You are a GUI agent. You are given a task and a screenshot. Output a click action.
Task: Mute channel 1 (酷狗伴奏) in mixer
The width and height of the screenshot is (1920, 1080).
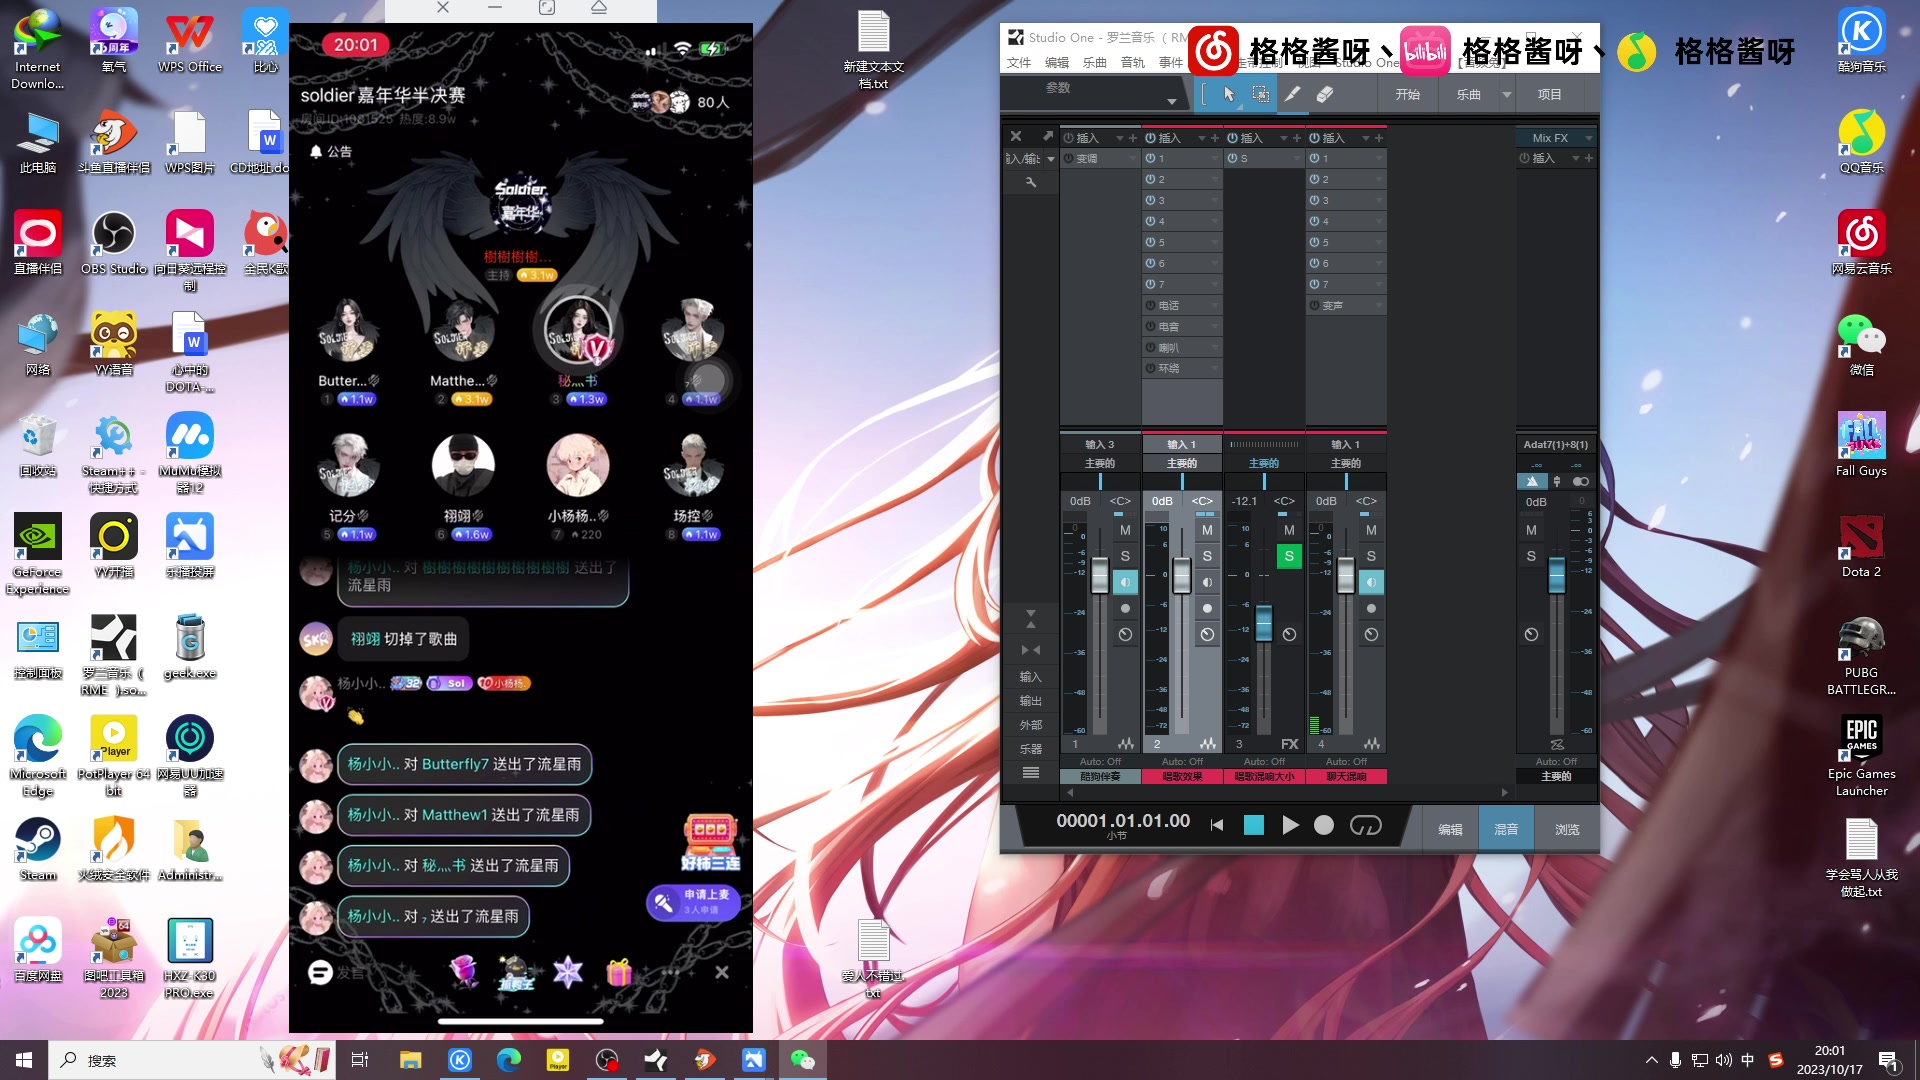pos(1125,530)
